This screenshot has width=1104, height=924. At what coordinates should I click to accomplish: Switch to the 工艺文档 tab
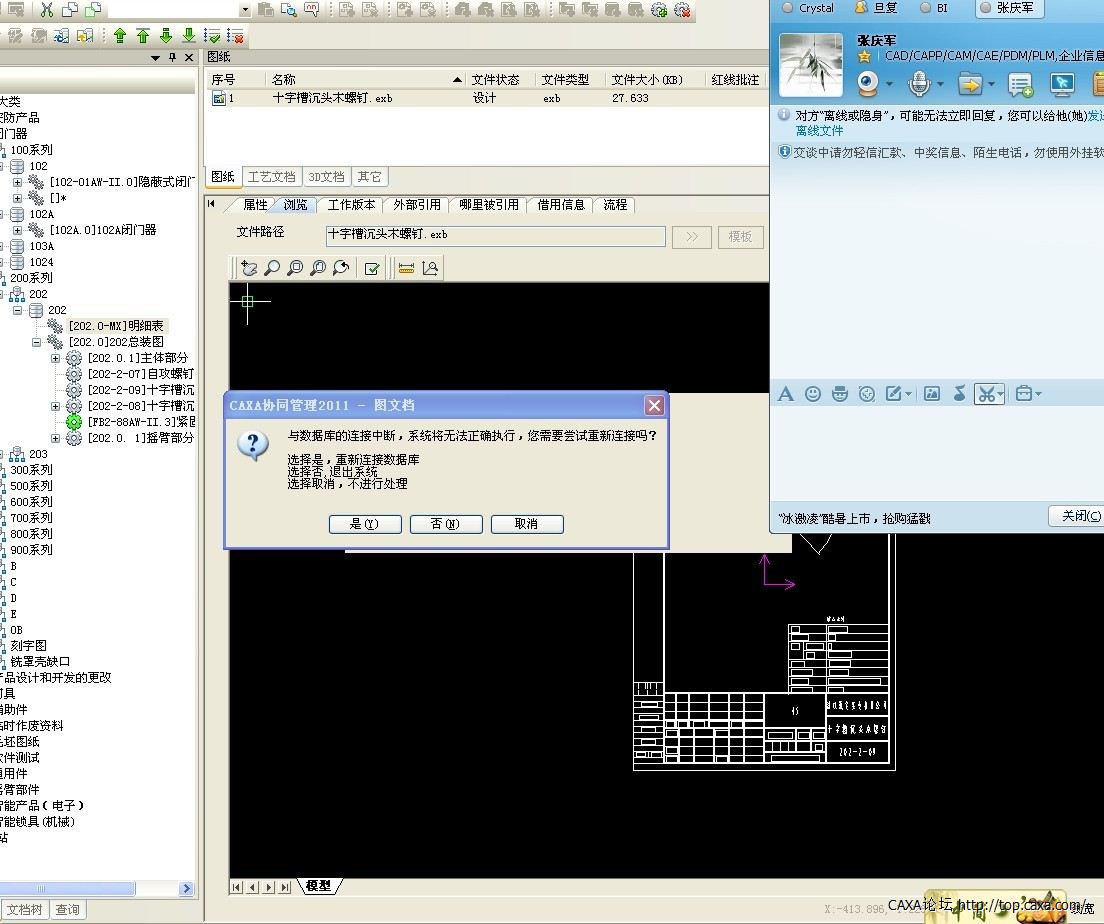coord(271,177)
